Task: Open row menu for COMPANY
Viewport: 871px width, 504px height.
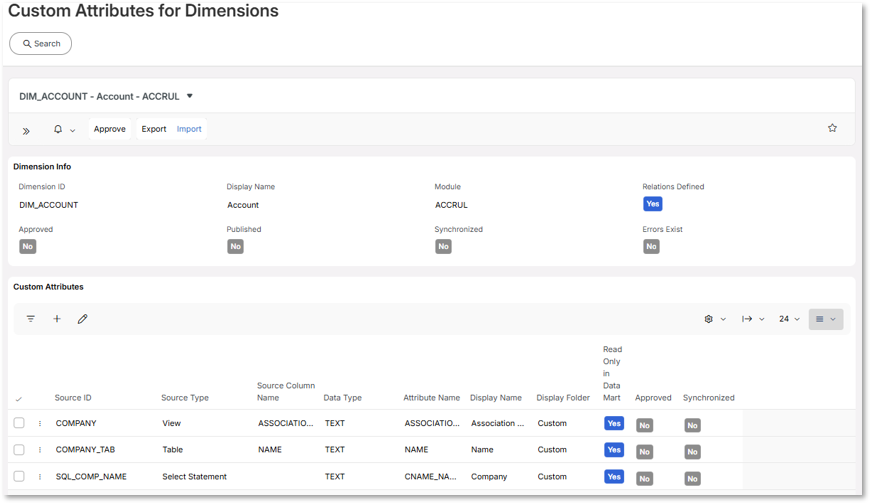Action: pyautogui.click(x=40, y=423)
